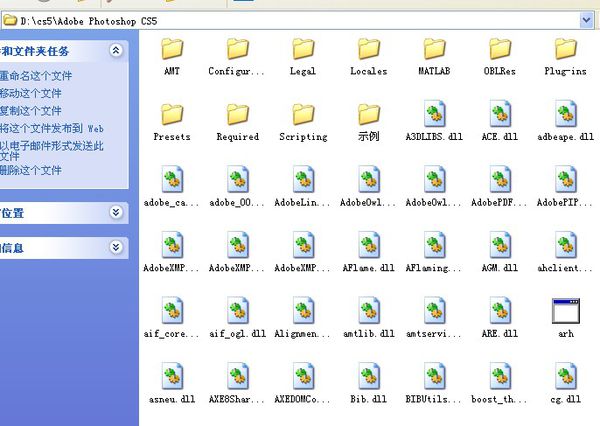This screenshot has width=600, height=426.
Task: Select the Scripting folder
Action: click(303, 116)
